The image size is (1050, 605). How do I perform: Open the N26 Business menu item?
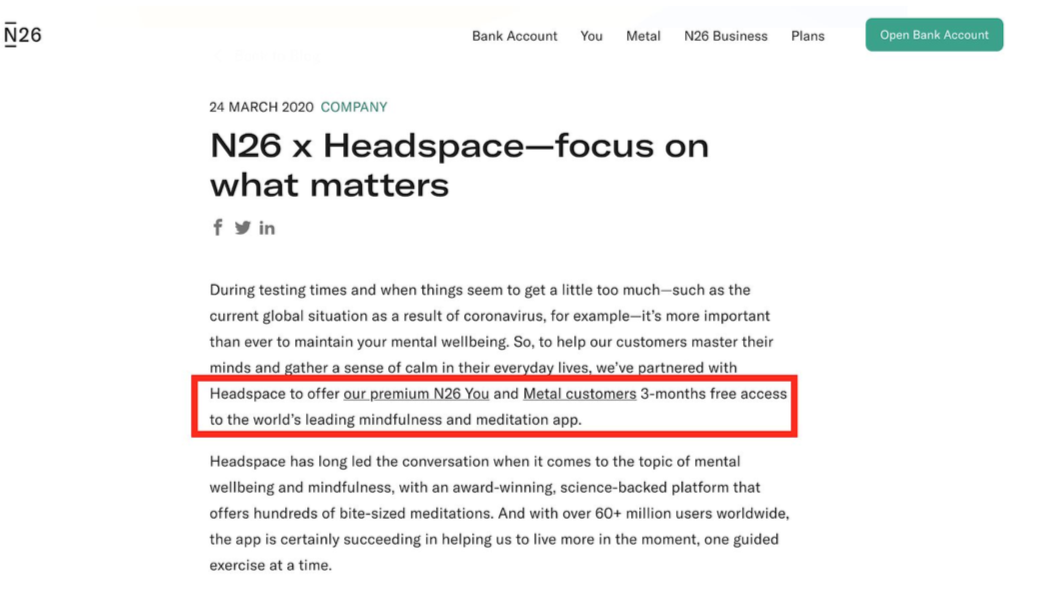click(x=725, y=36)
